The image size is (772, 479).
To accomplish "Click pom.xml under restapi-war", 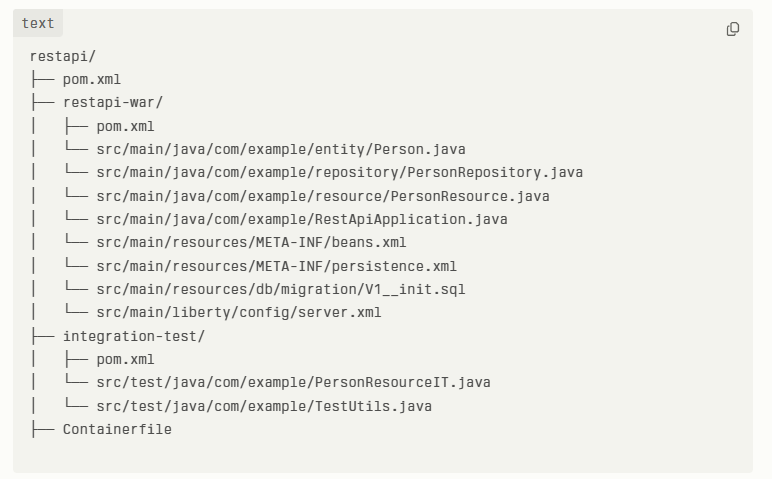I will 125,127.
